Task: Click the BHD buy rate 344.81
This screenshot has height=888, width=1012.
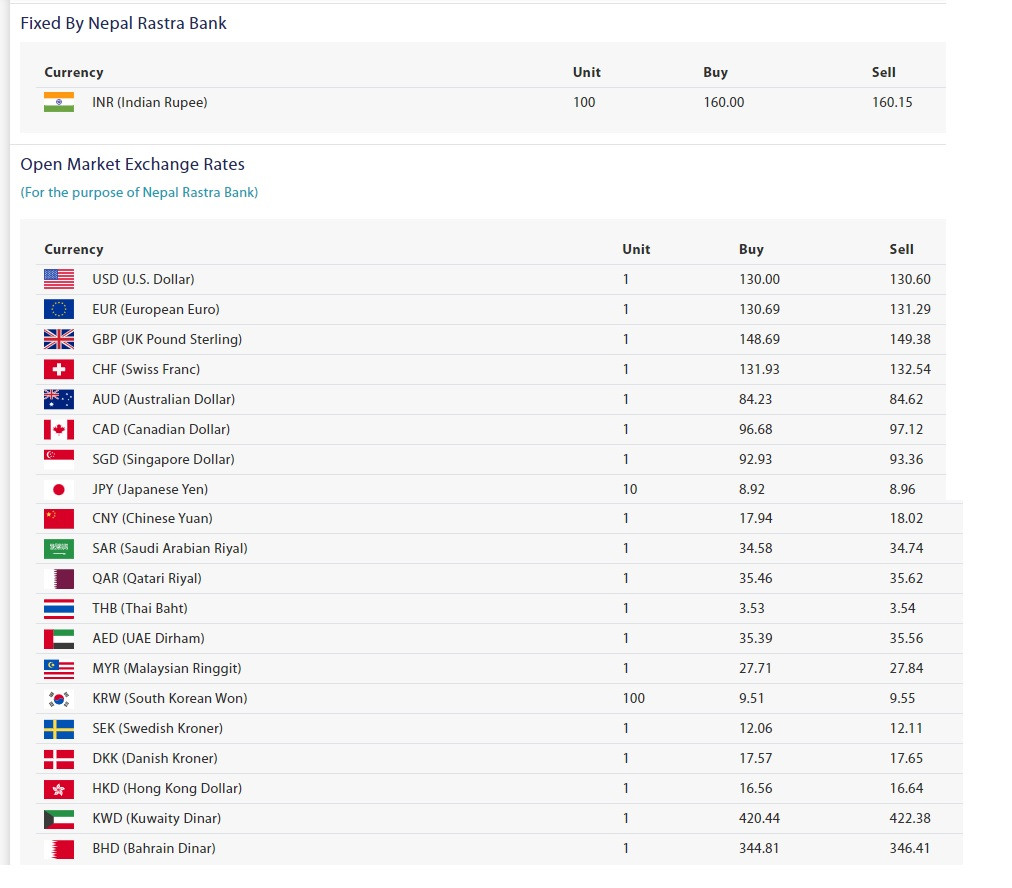Action: (x=759, y=849)
